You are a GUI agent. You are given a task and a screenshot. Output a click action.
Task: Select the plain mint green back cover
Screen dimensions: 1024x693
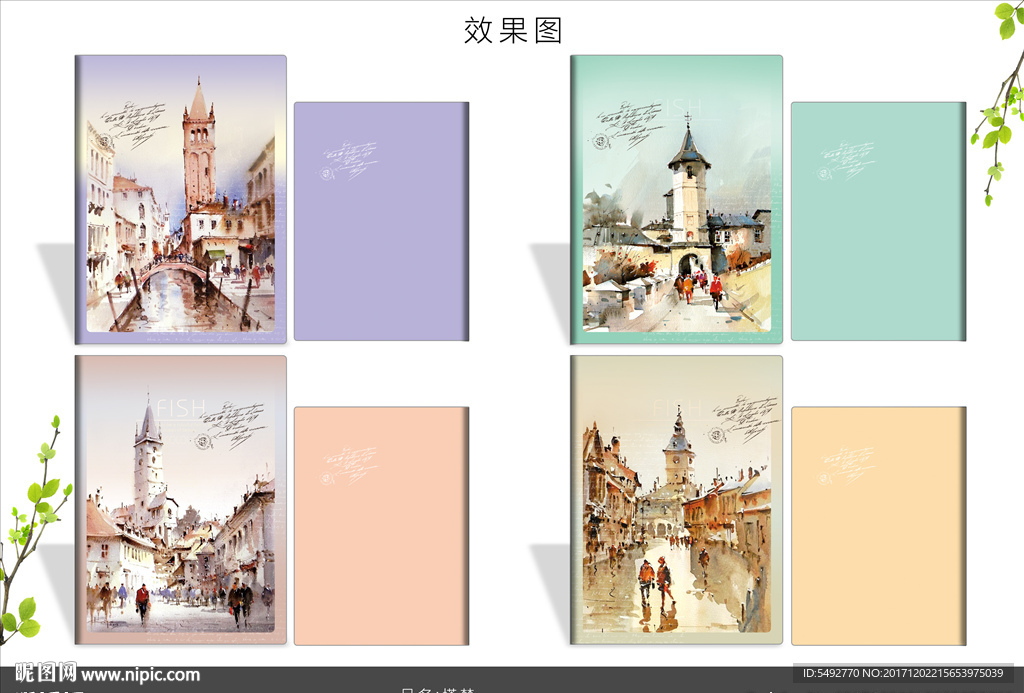point(878,221)
